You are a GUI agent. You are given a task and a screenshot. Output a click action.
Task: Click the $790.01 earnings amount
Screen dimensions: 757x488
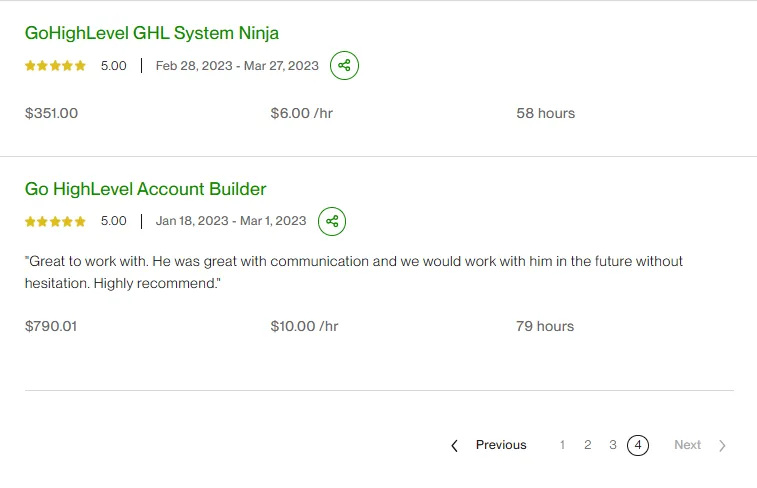[x=51, y=326]
